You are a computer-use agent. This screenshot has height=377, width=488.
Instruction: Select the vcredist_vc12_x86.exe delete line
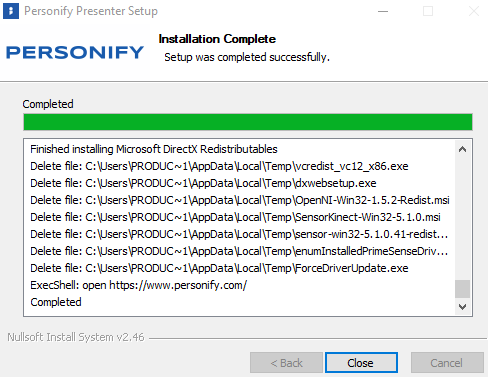[219, 166]
